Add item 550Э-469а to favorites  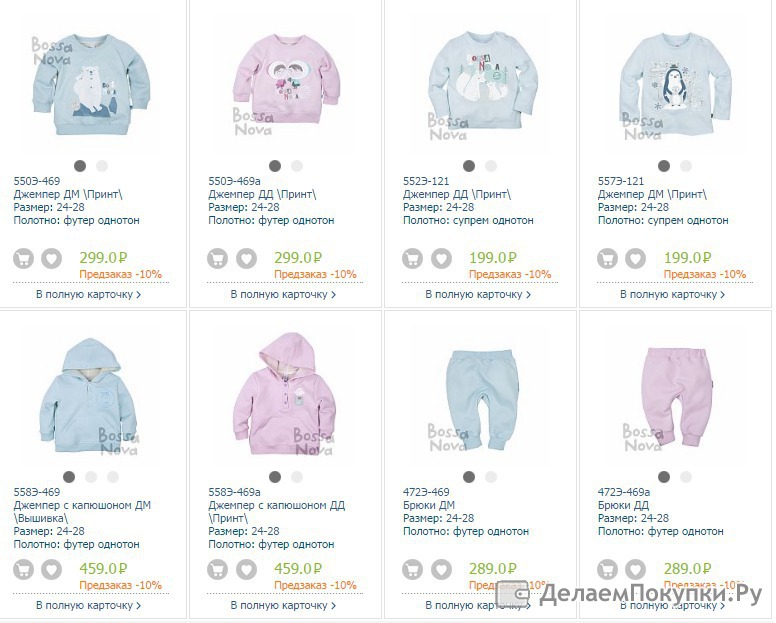(x=246, y=258)
